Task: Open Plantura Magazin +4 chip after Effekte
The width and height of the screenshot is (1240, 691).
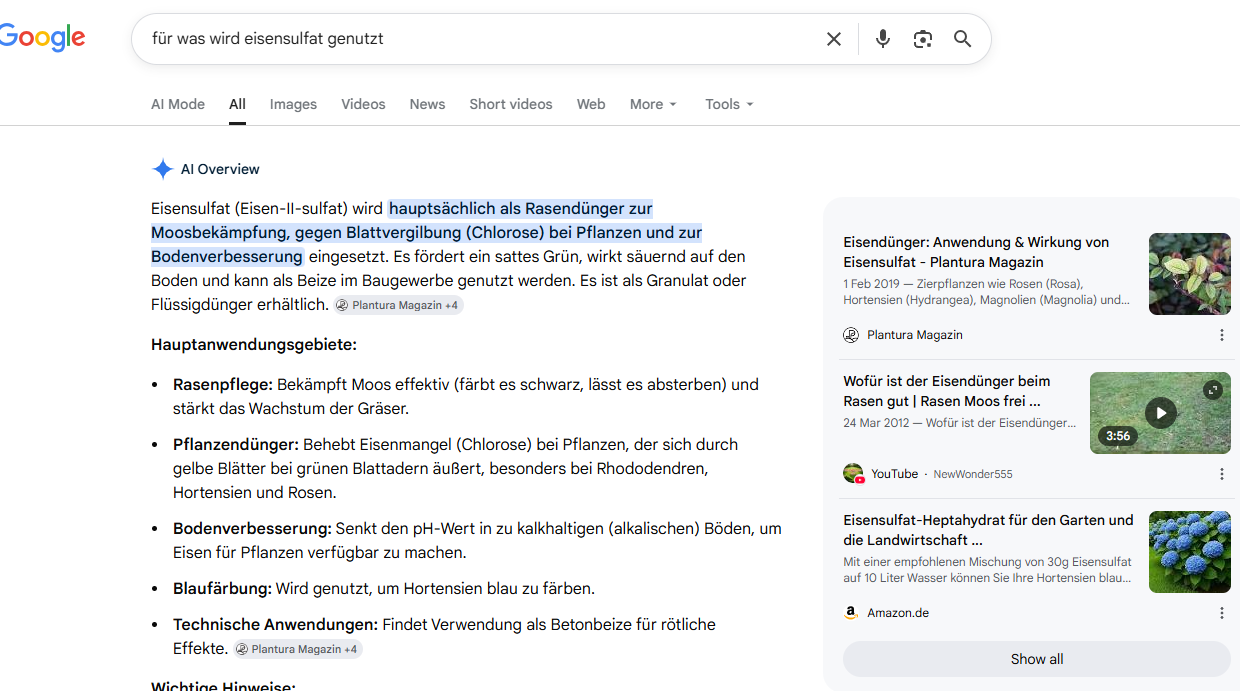Action: click(298, 649)
